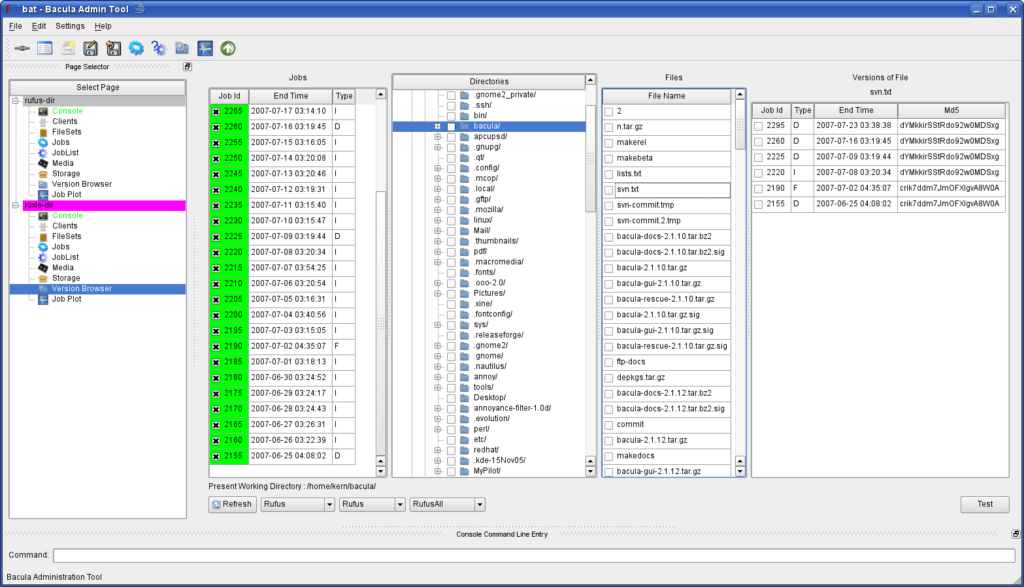This screenshot has height=587, width=1024.
Task: Click the connect plug icon in toolbar
Action: point(21,47)
